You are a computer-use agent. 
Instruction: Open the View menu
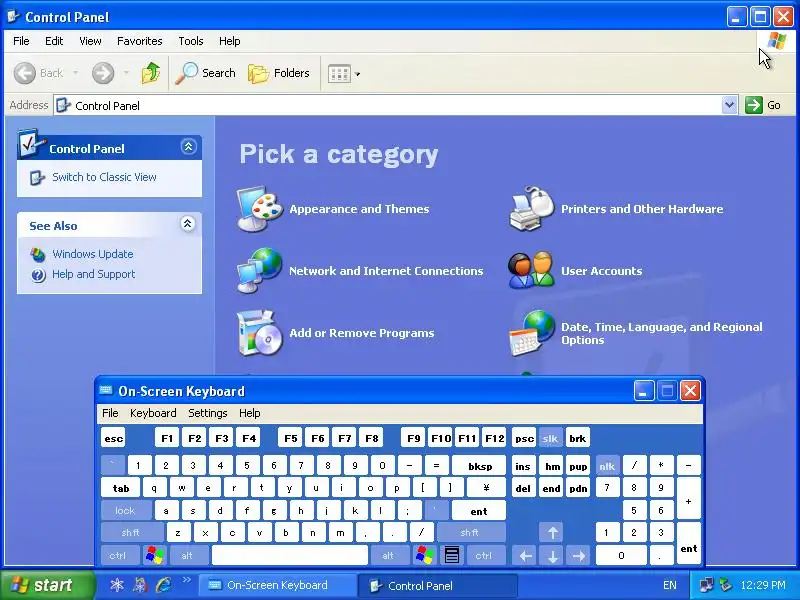[x=90, y=41]
